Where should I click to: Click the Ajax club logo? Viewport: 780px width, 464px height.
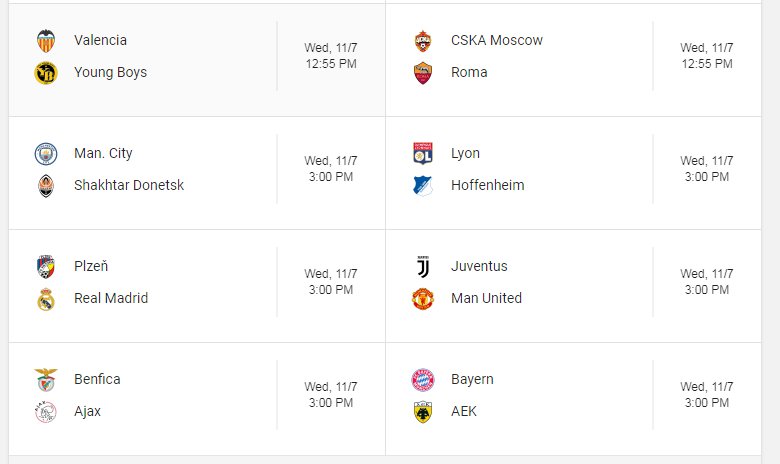(46, 412)
